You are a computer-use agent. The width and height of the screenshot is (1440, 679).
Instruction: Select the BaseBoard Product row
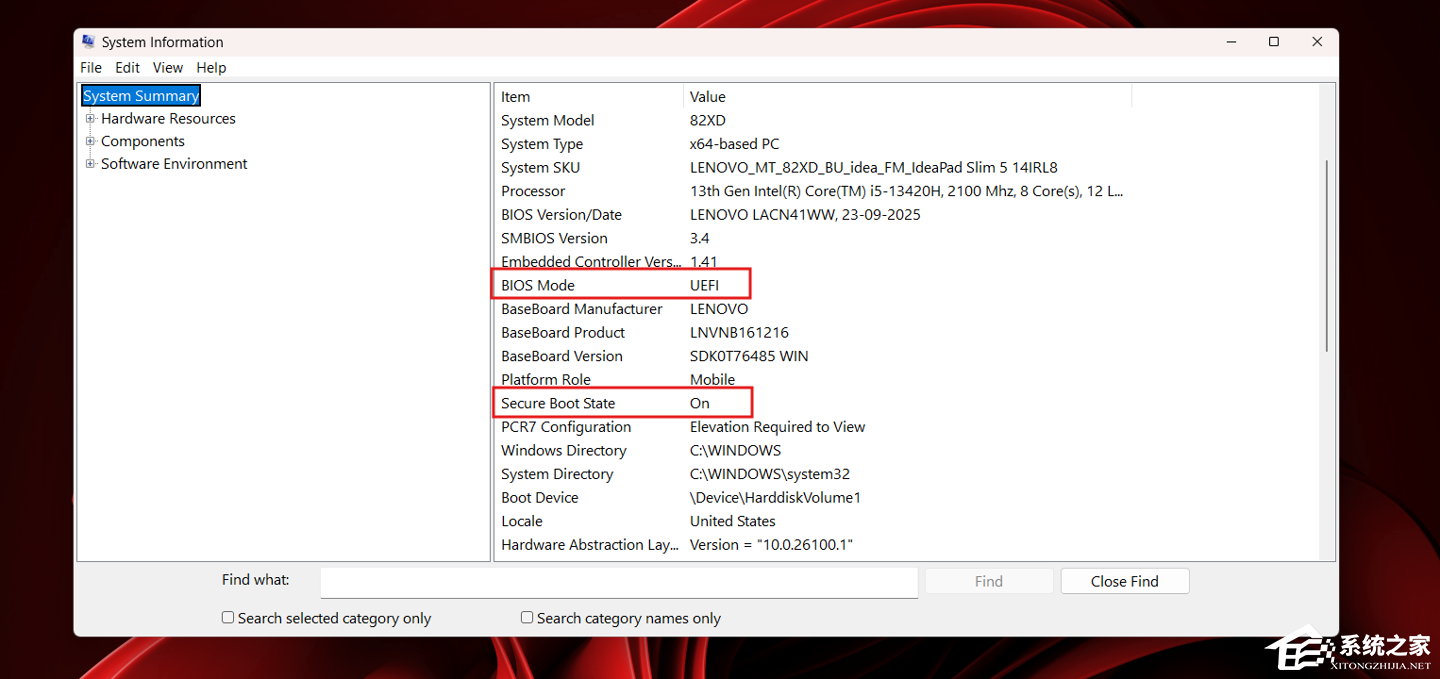coord(813,333)
